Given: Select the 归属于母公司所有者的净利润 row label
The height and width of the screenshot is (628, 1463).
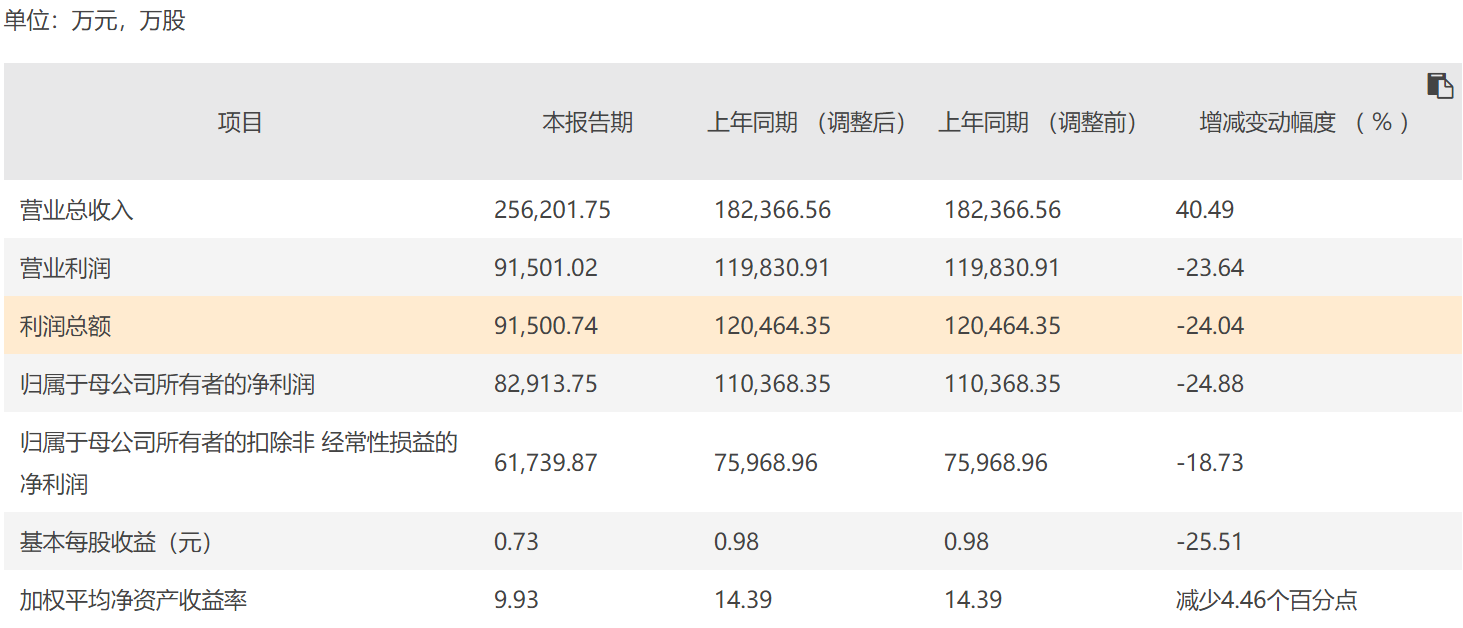Looking at the screenshot, I should 167,384.
